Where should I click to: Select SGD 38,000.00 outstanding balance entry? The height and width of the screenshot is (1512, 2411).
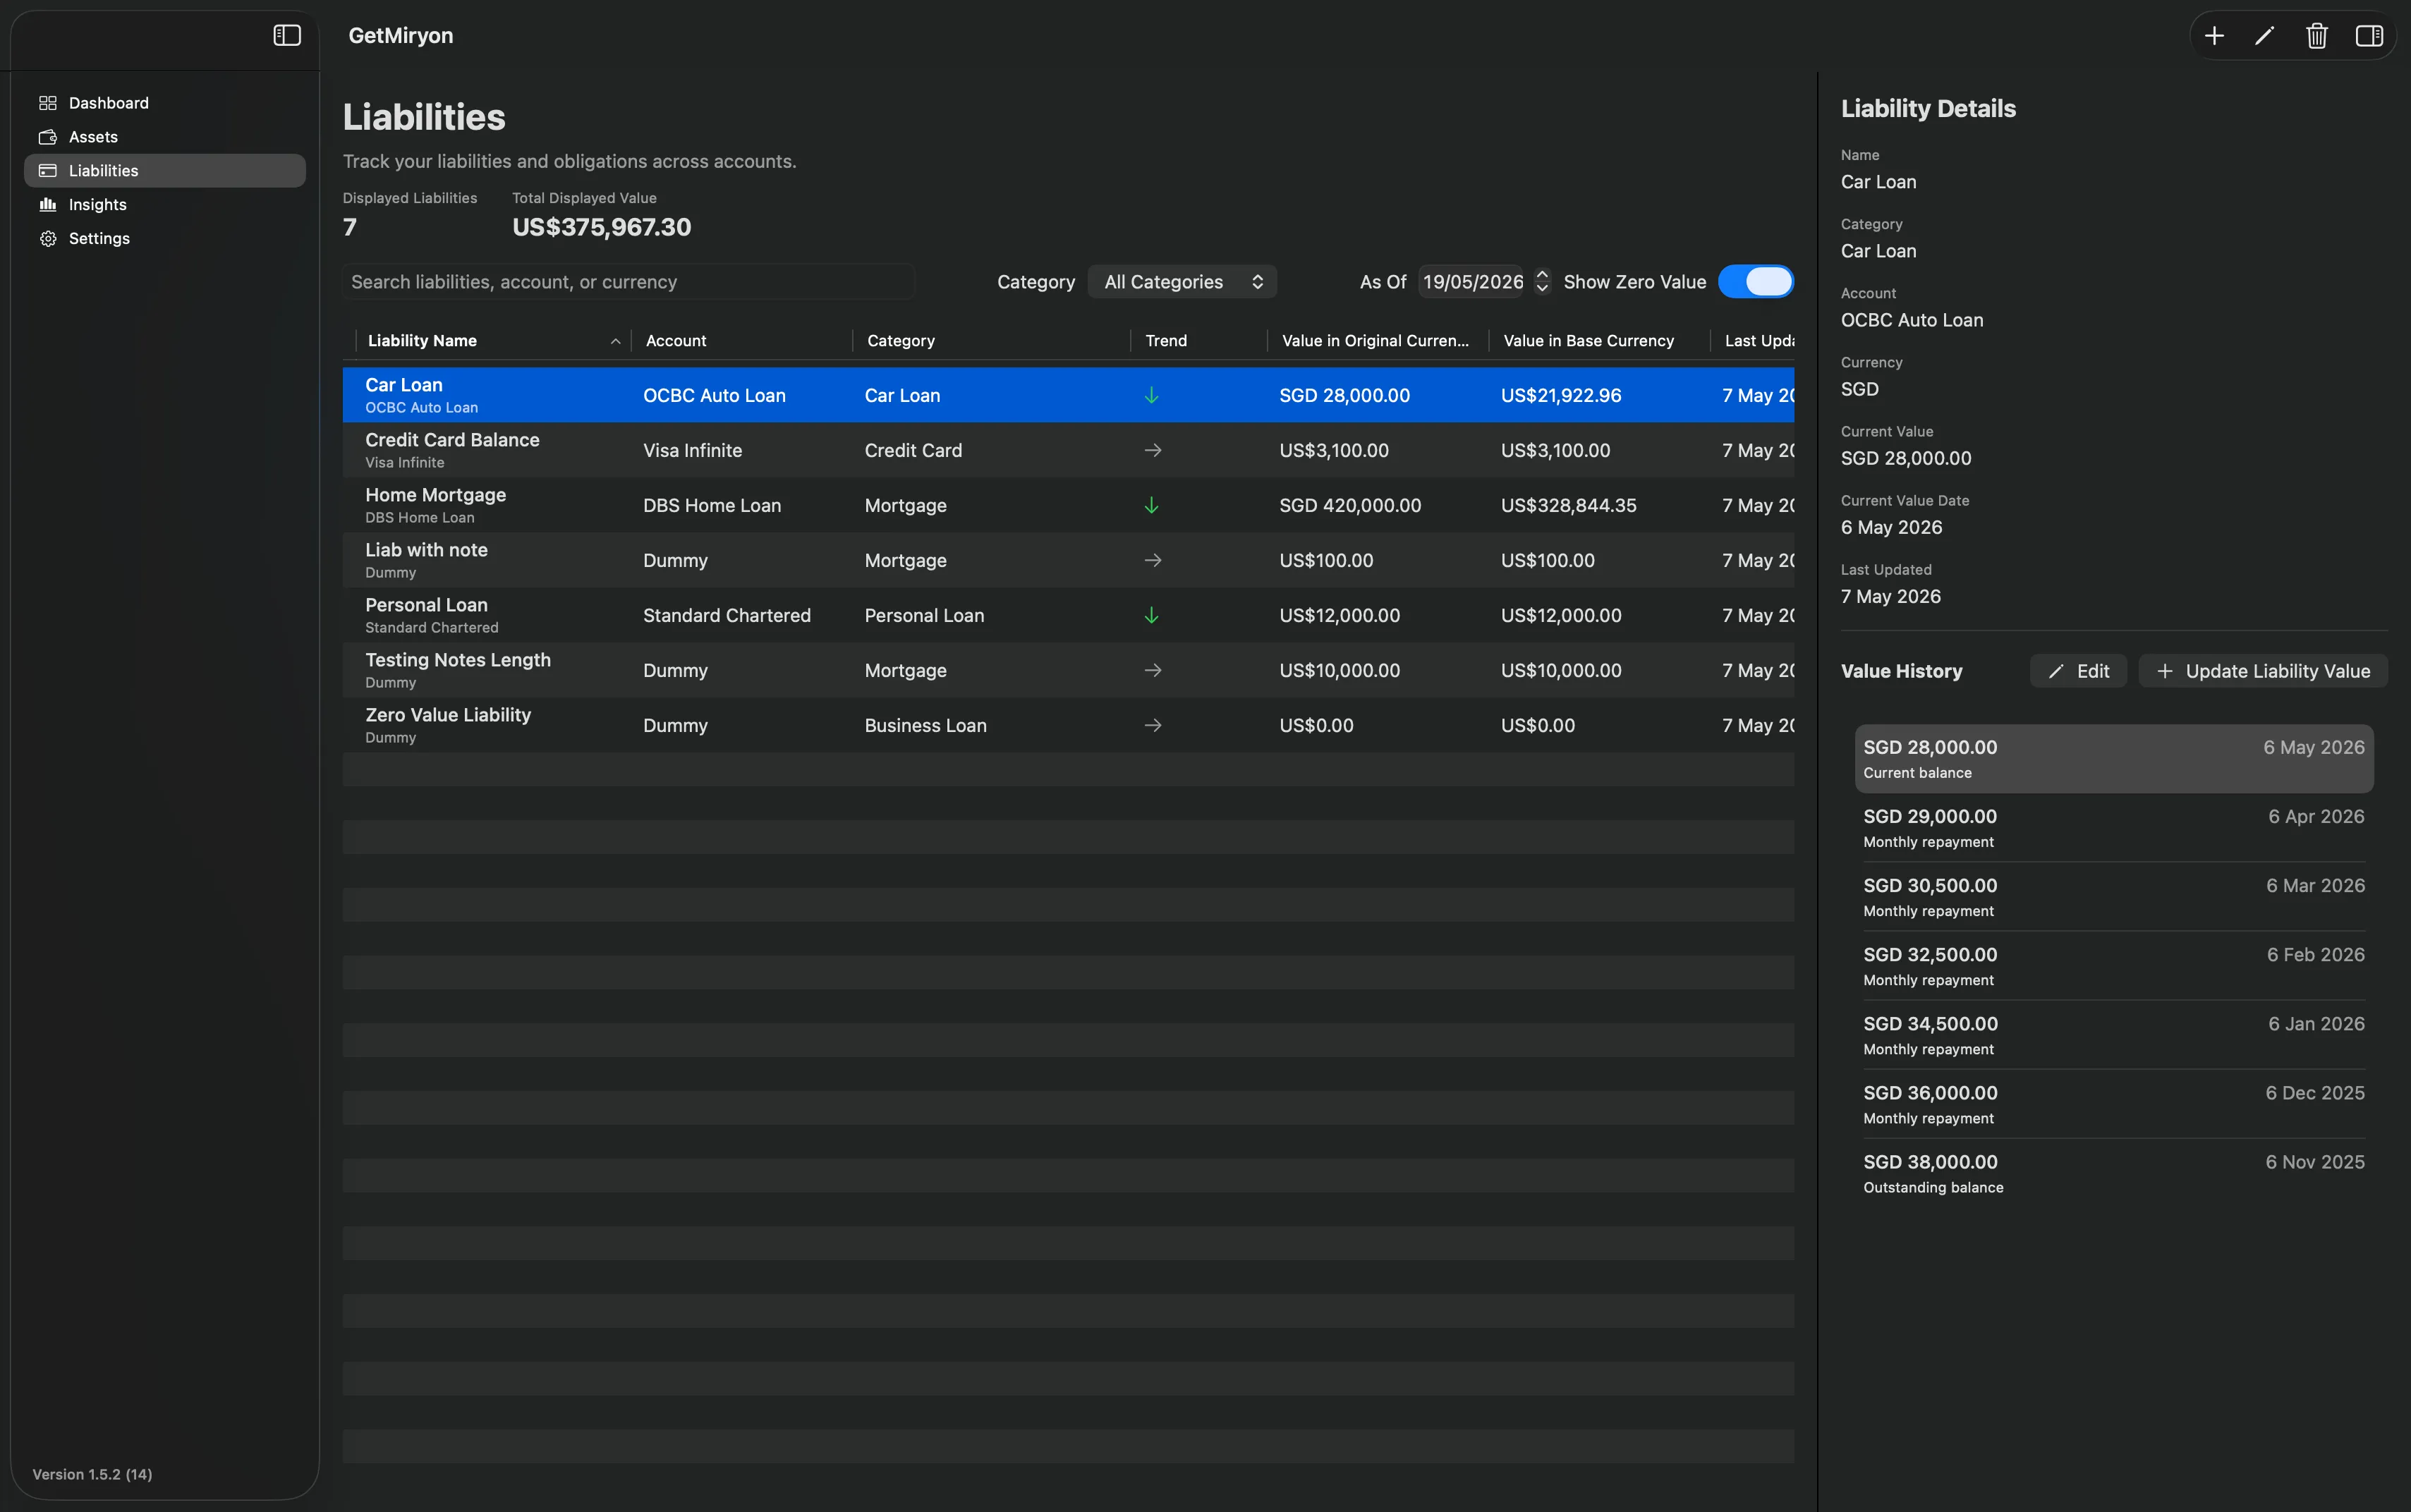pyautogui.click(x=2114, y=1173)
